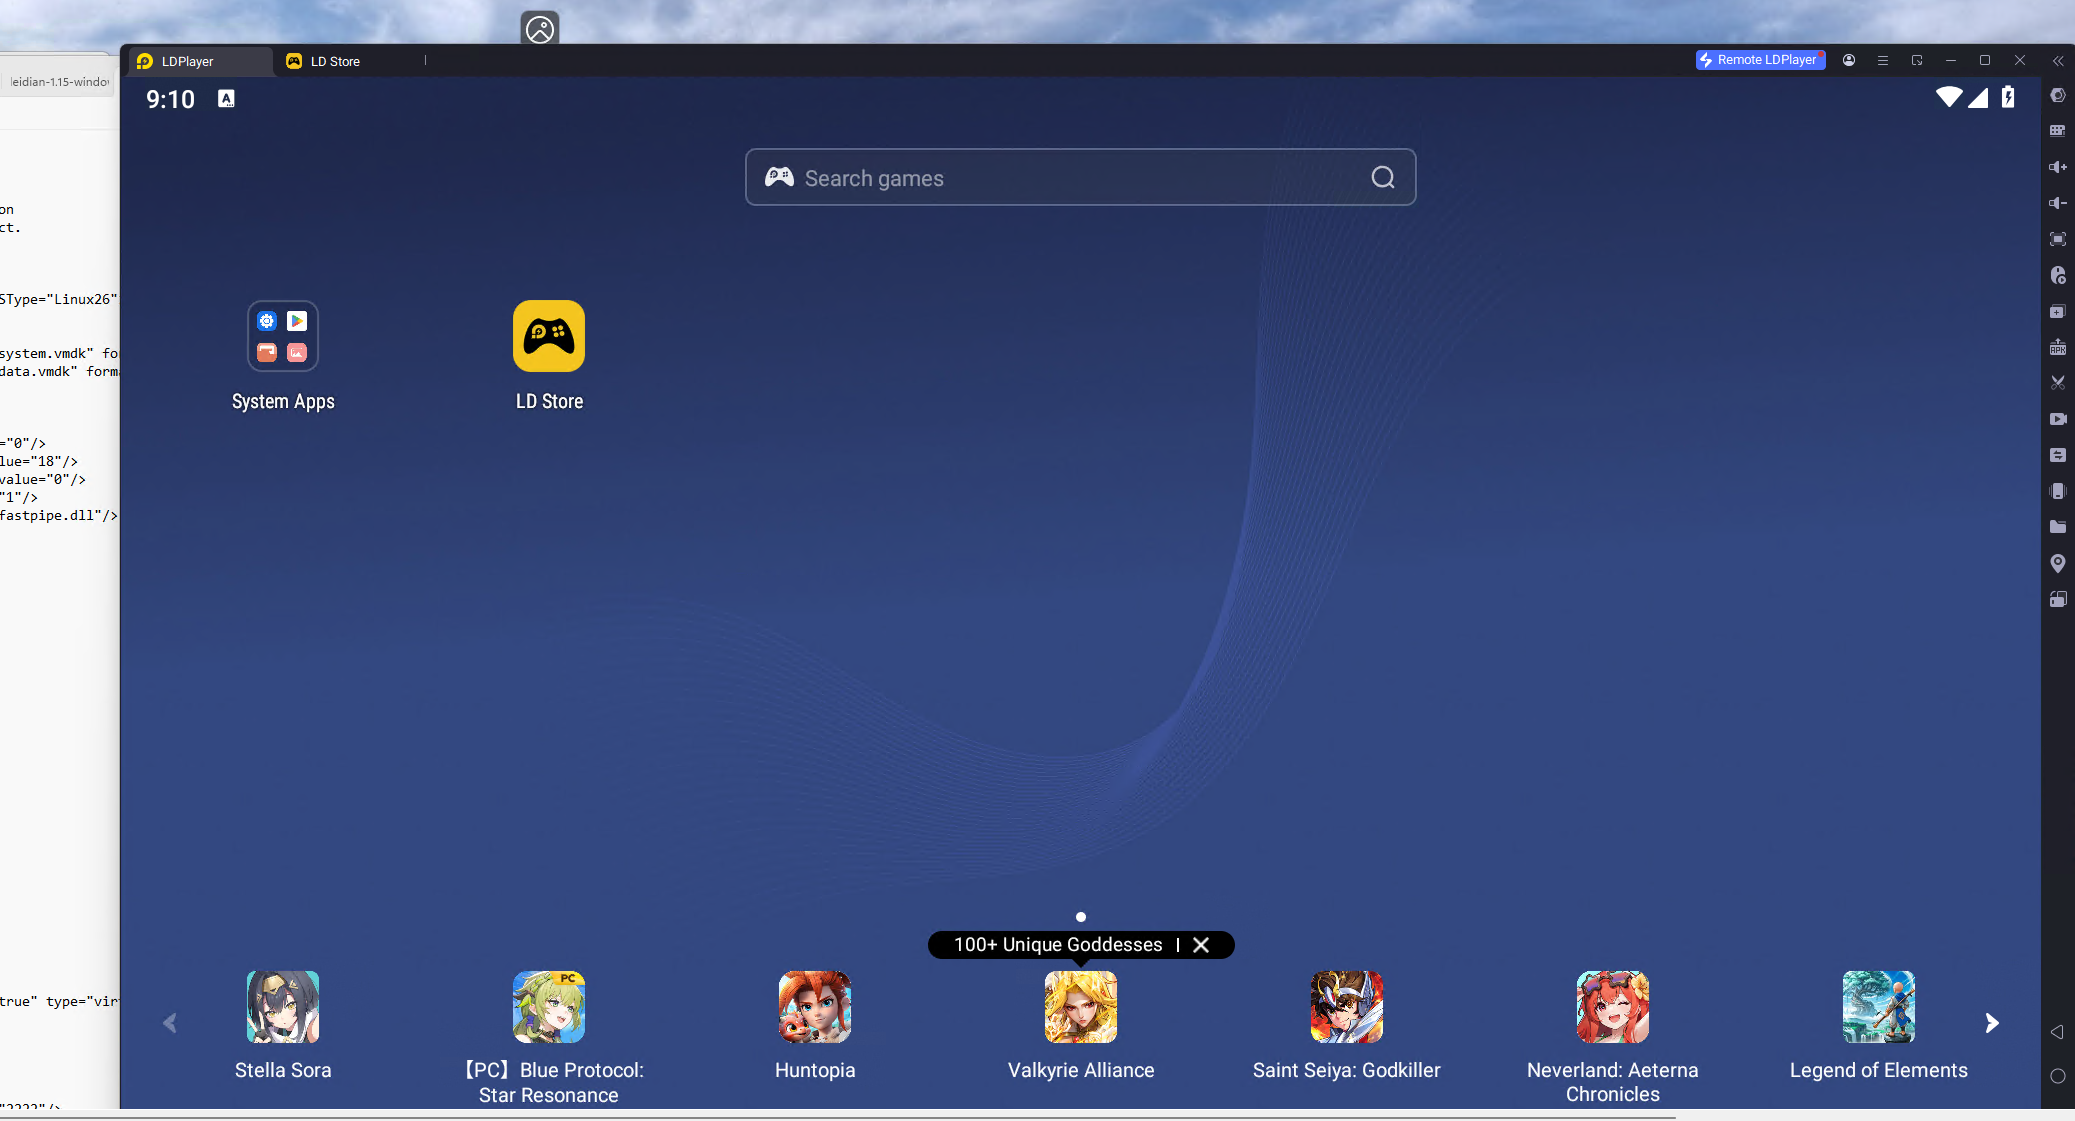
Task: Open the Valkyrie Alliance game thumbnail
Action: coord(1080,1008)
